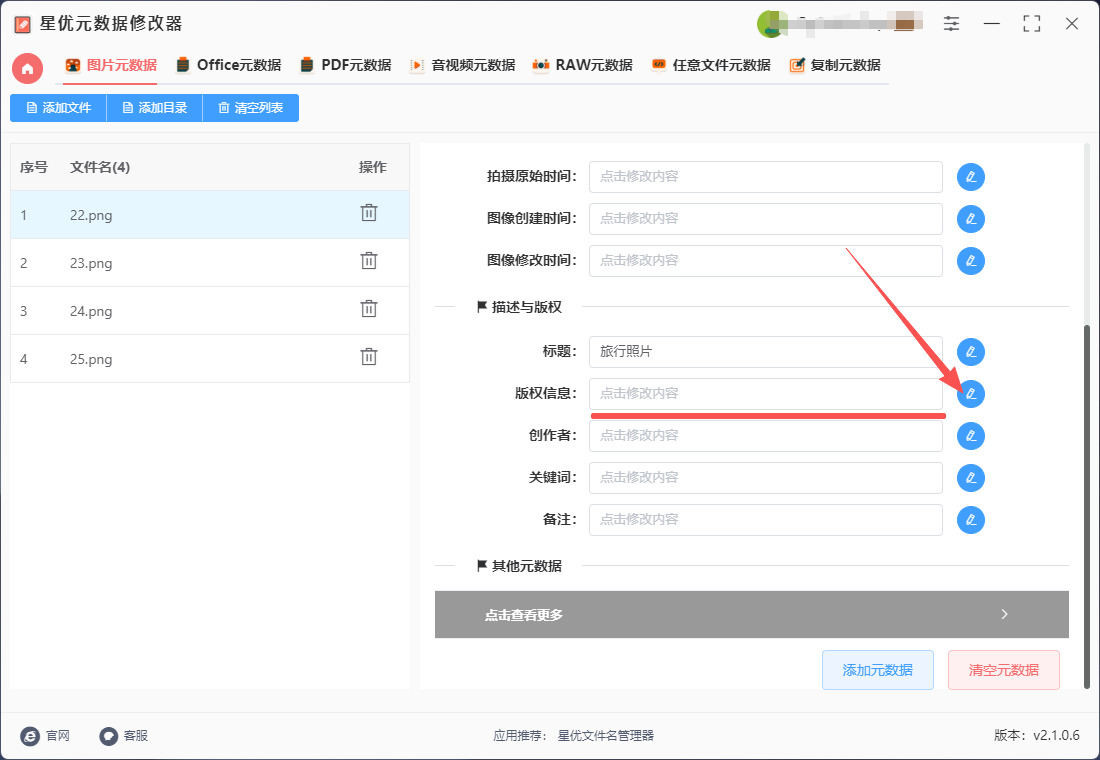Click the 清空列表 button
The image size is (1100, 760).
coord(250,108)
